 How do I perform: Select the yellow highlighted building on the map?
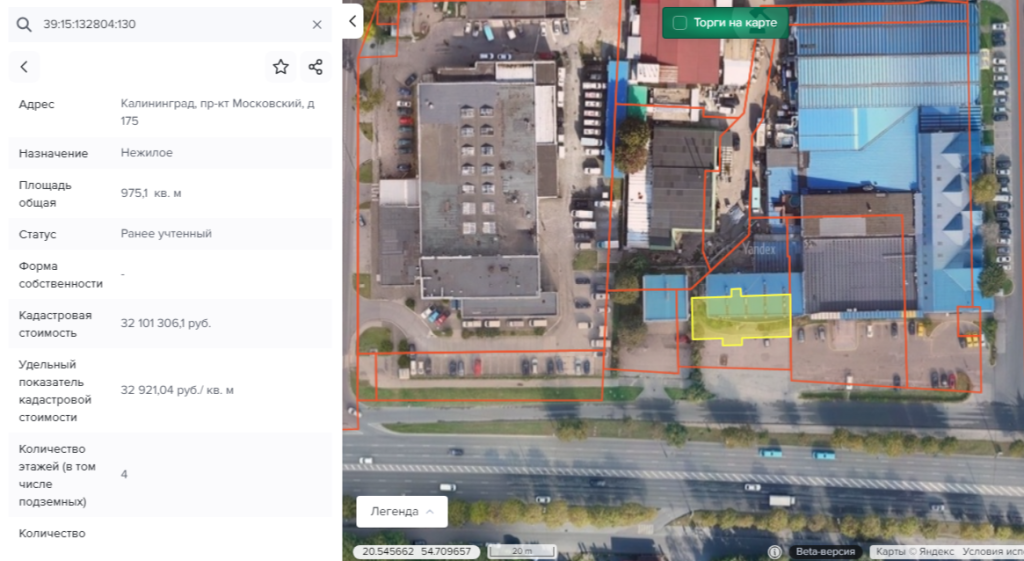[x=741, y=318]
